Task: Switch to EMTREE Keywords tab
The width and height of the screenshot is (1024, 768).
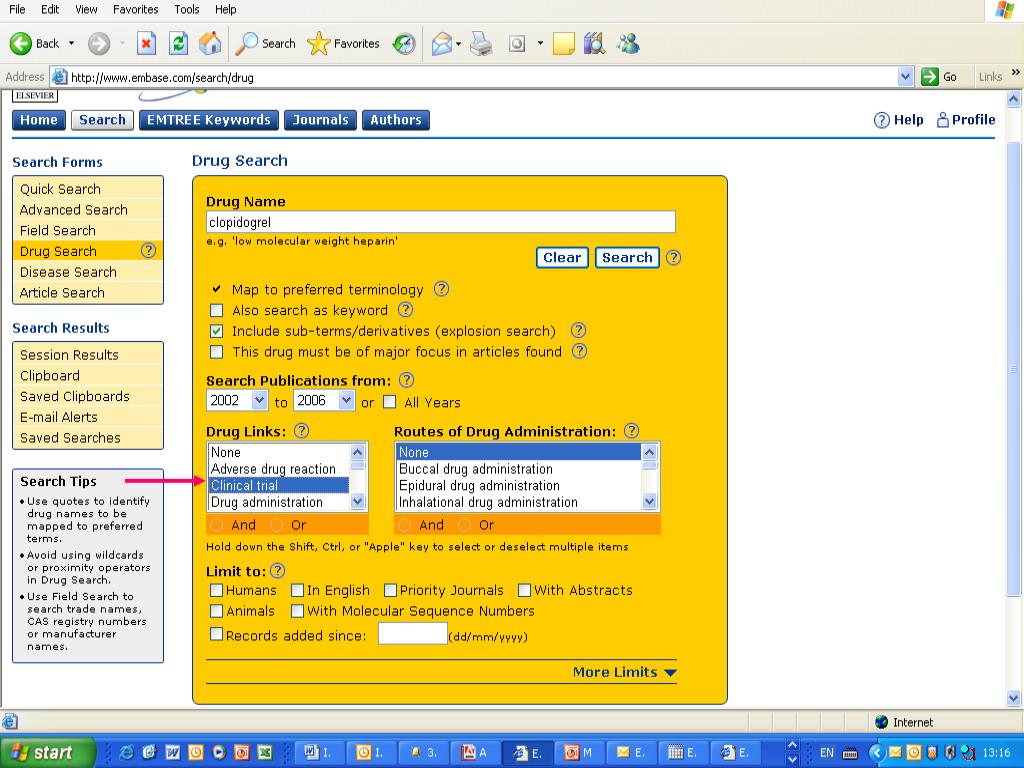Action: pos(208,120)
